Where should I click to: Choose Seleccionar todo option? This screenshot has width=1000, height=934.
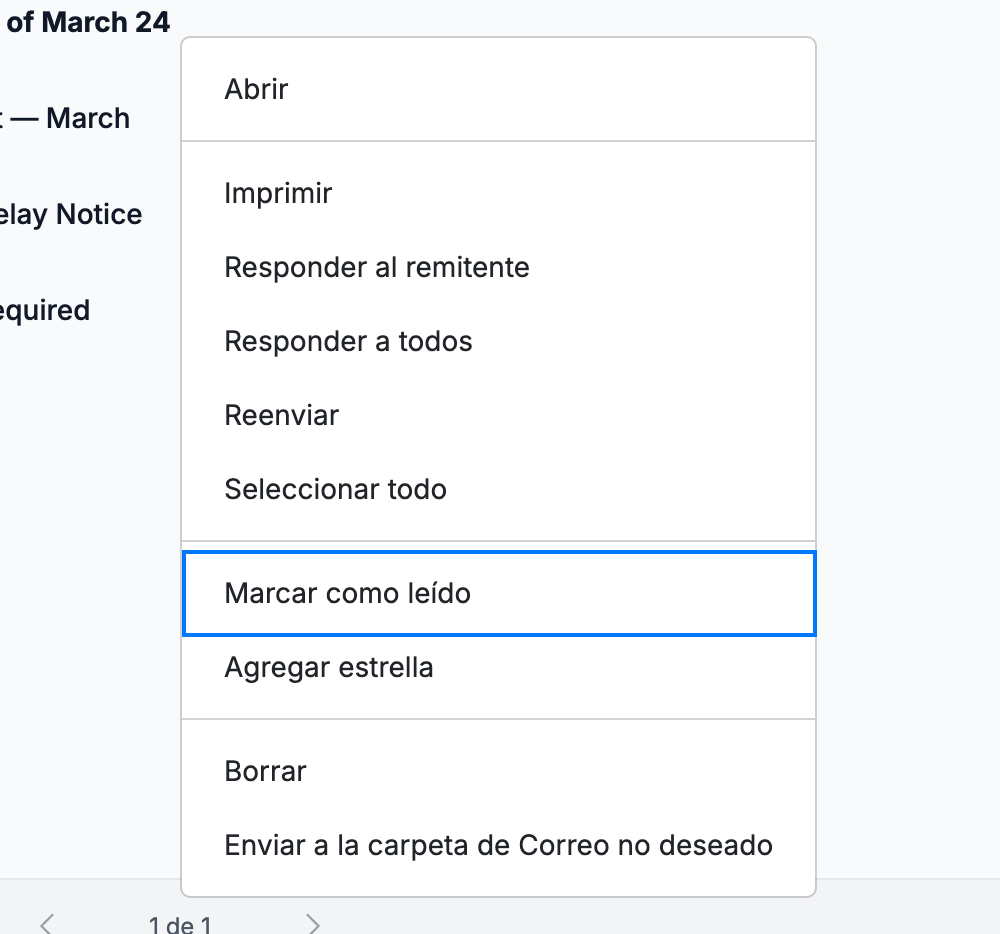(x=499, y=489)
